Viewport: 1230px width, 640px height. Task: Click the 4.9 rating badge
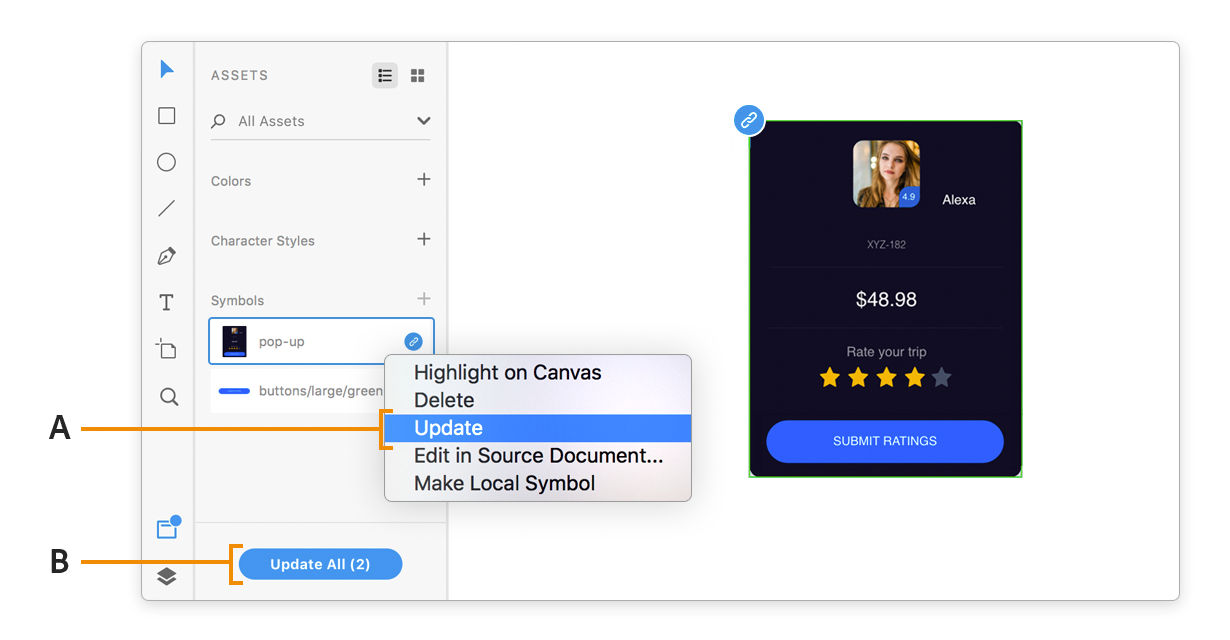tap(909, 197)
